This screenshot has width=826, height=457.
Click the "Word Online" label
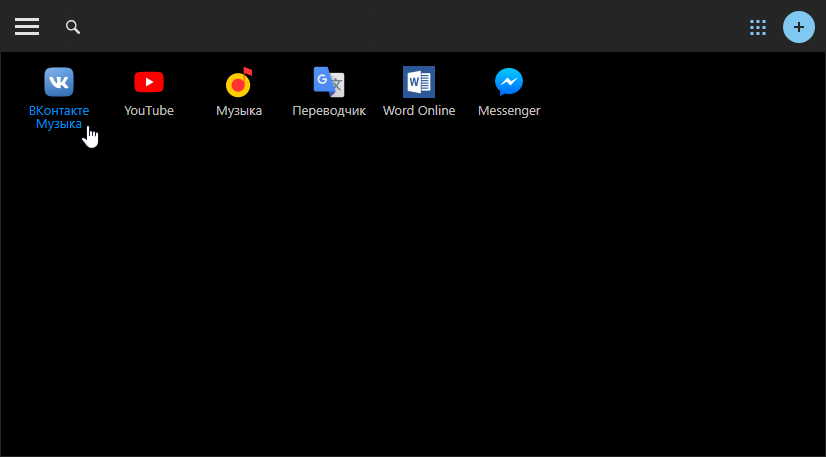419,111
